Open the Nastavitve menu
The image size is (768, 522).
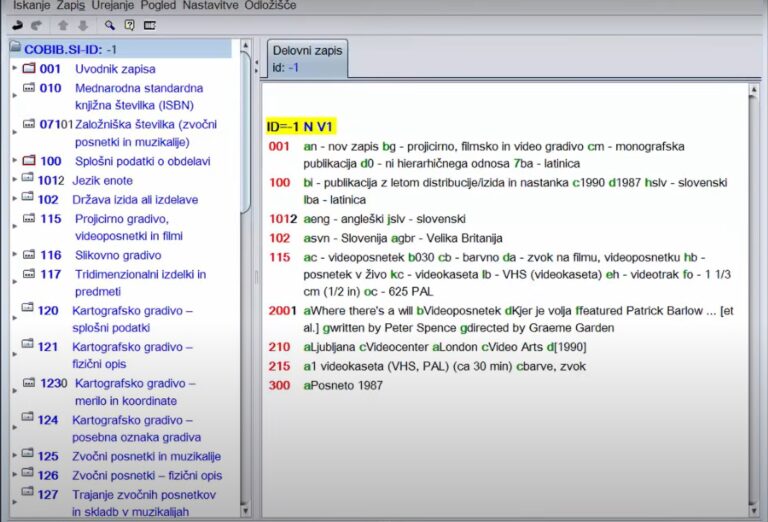210,6
